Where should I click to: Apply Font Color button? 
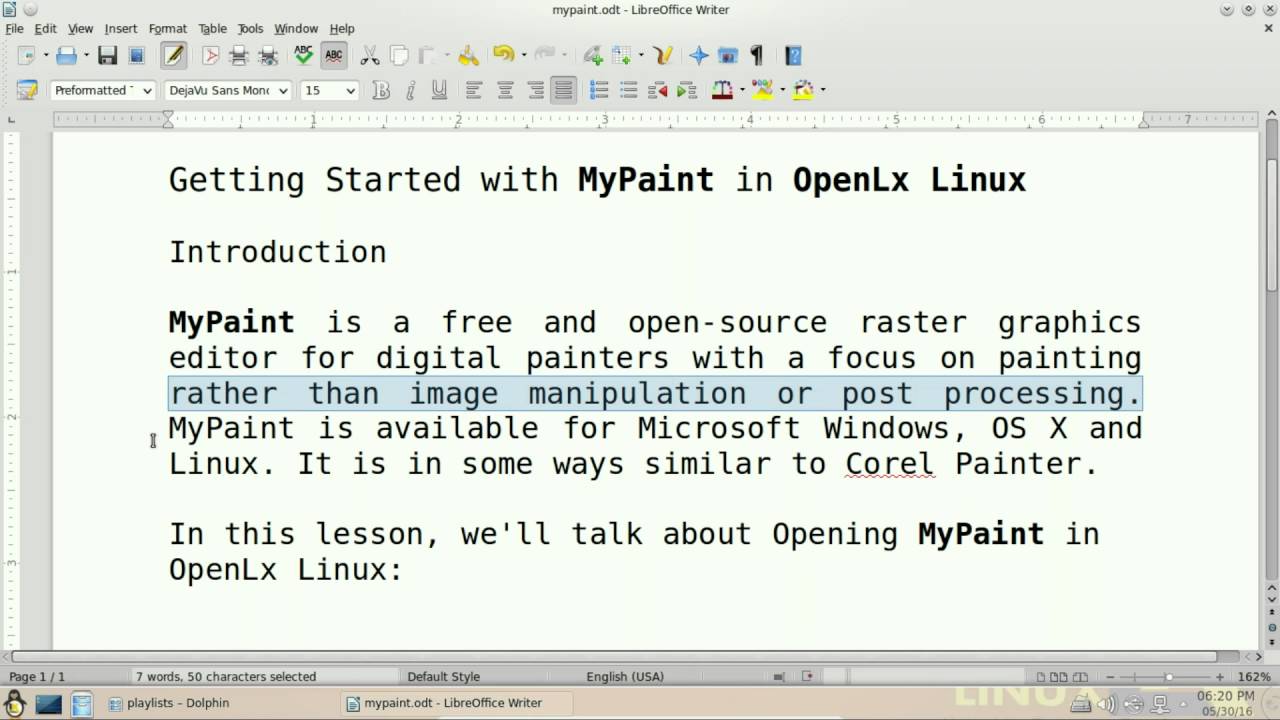point(722,90)
